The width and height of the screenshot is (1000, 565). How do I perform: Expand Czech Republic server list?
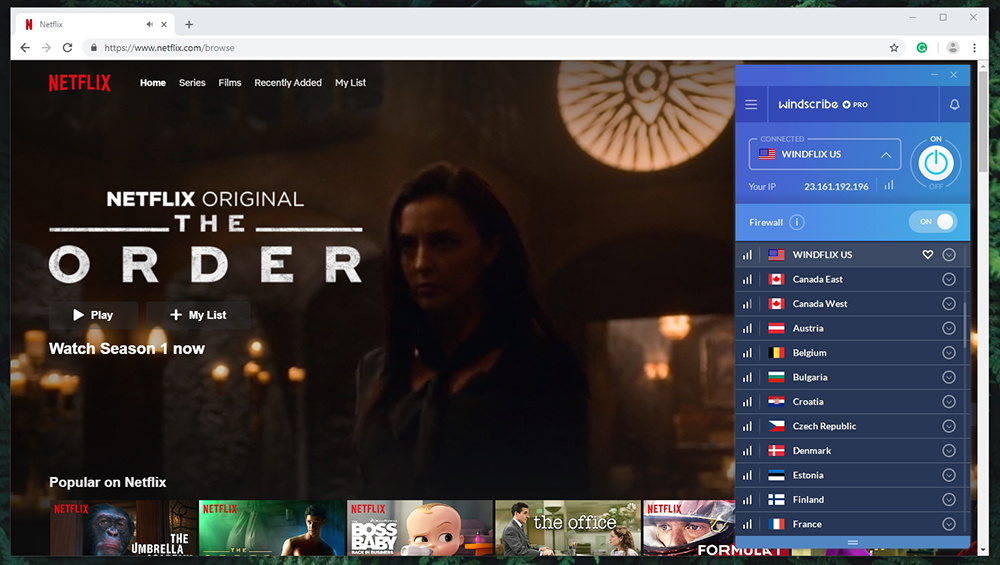point(949,426)
